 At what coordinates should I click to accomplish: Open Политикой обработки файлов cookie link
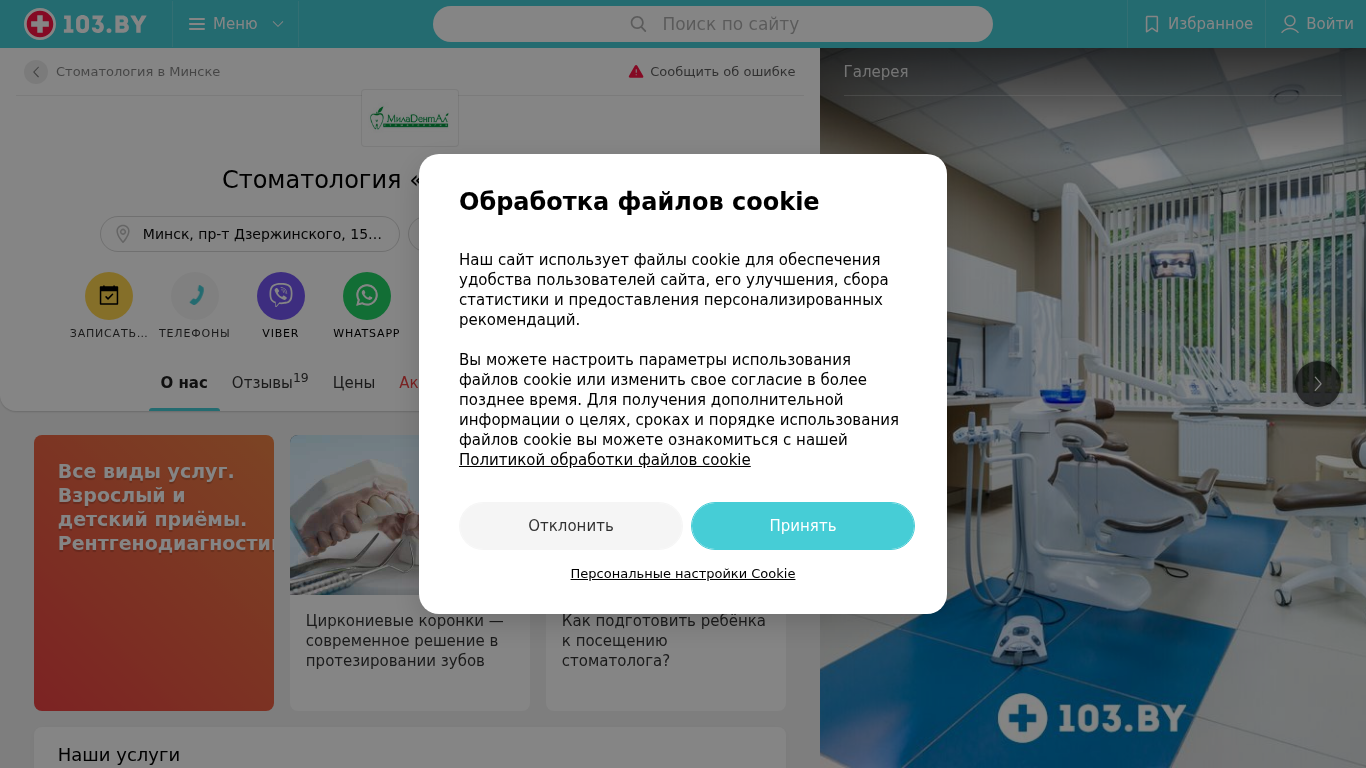coord(605,460)
